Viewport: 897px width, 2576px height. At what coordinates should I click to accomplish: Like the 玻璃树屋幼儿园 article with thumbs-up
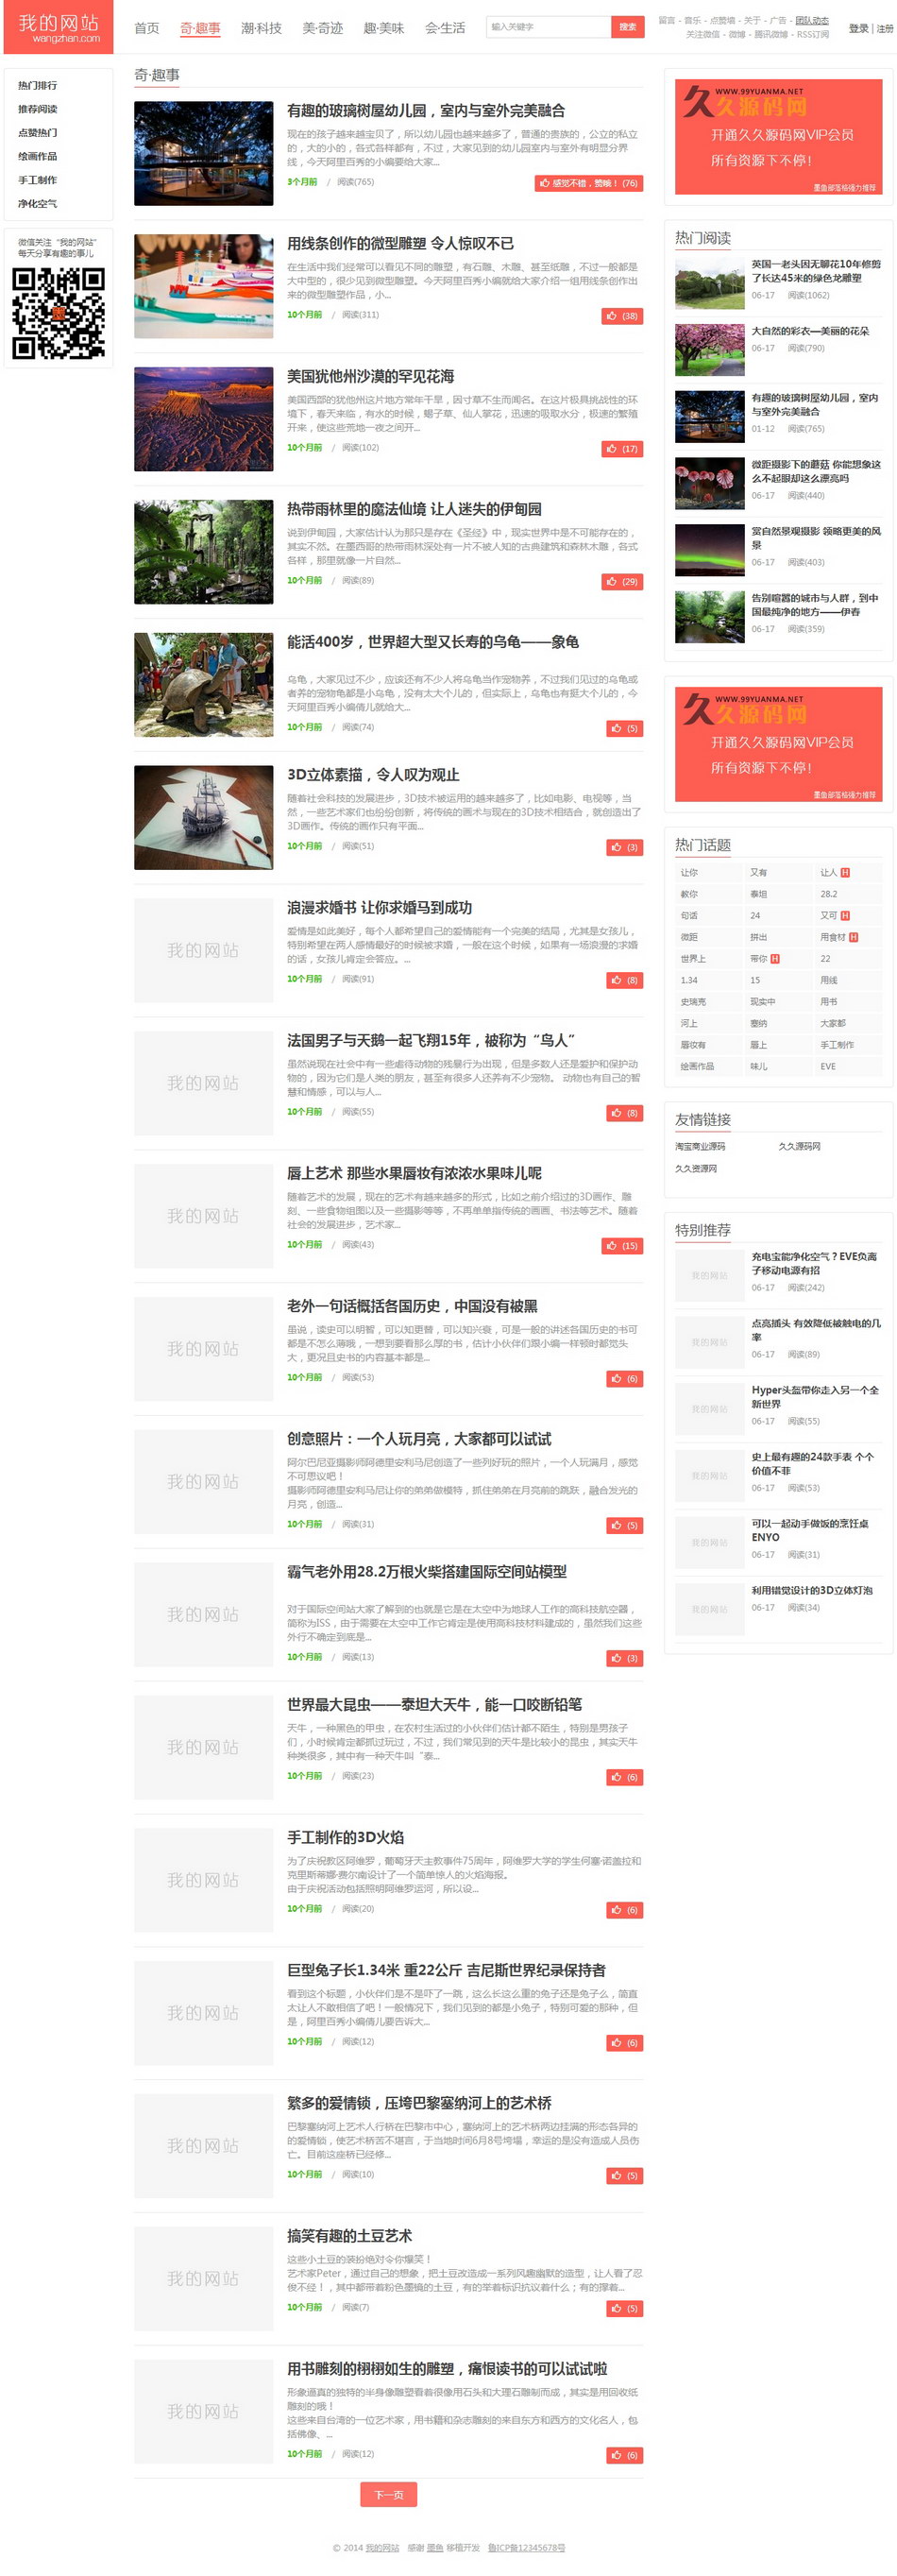tap(588, 183)
